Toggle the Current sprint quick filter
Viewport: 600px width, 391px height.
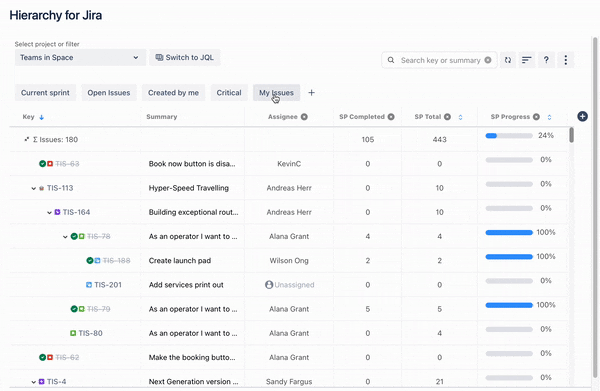pos(45,93)
